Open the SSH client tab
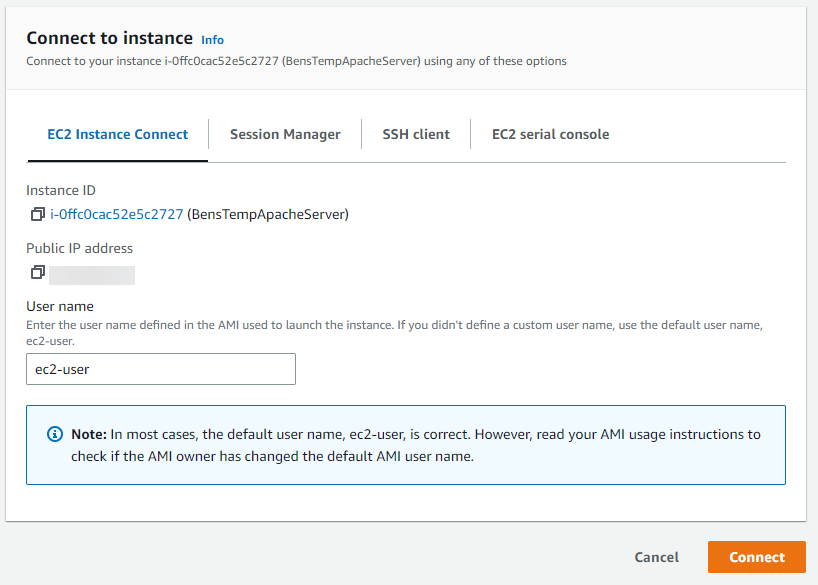 click(x=416, y=134)
